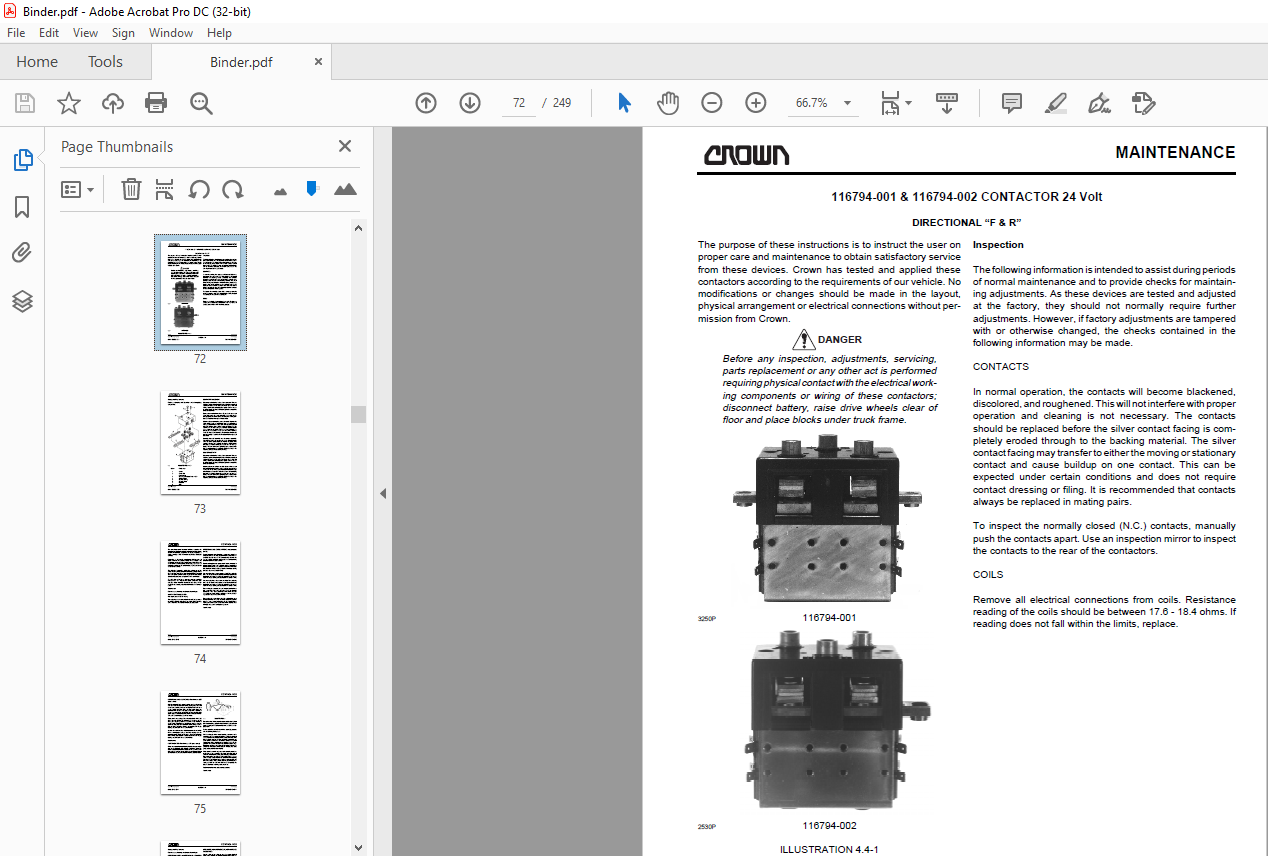
Task: Select page 75 thumbnail
Action: (x=200, y=742)
